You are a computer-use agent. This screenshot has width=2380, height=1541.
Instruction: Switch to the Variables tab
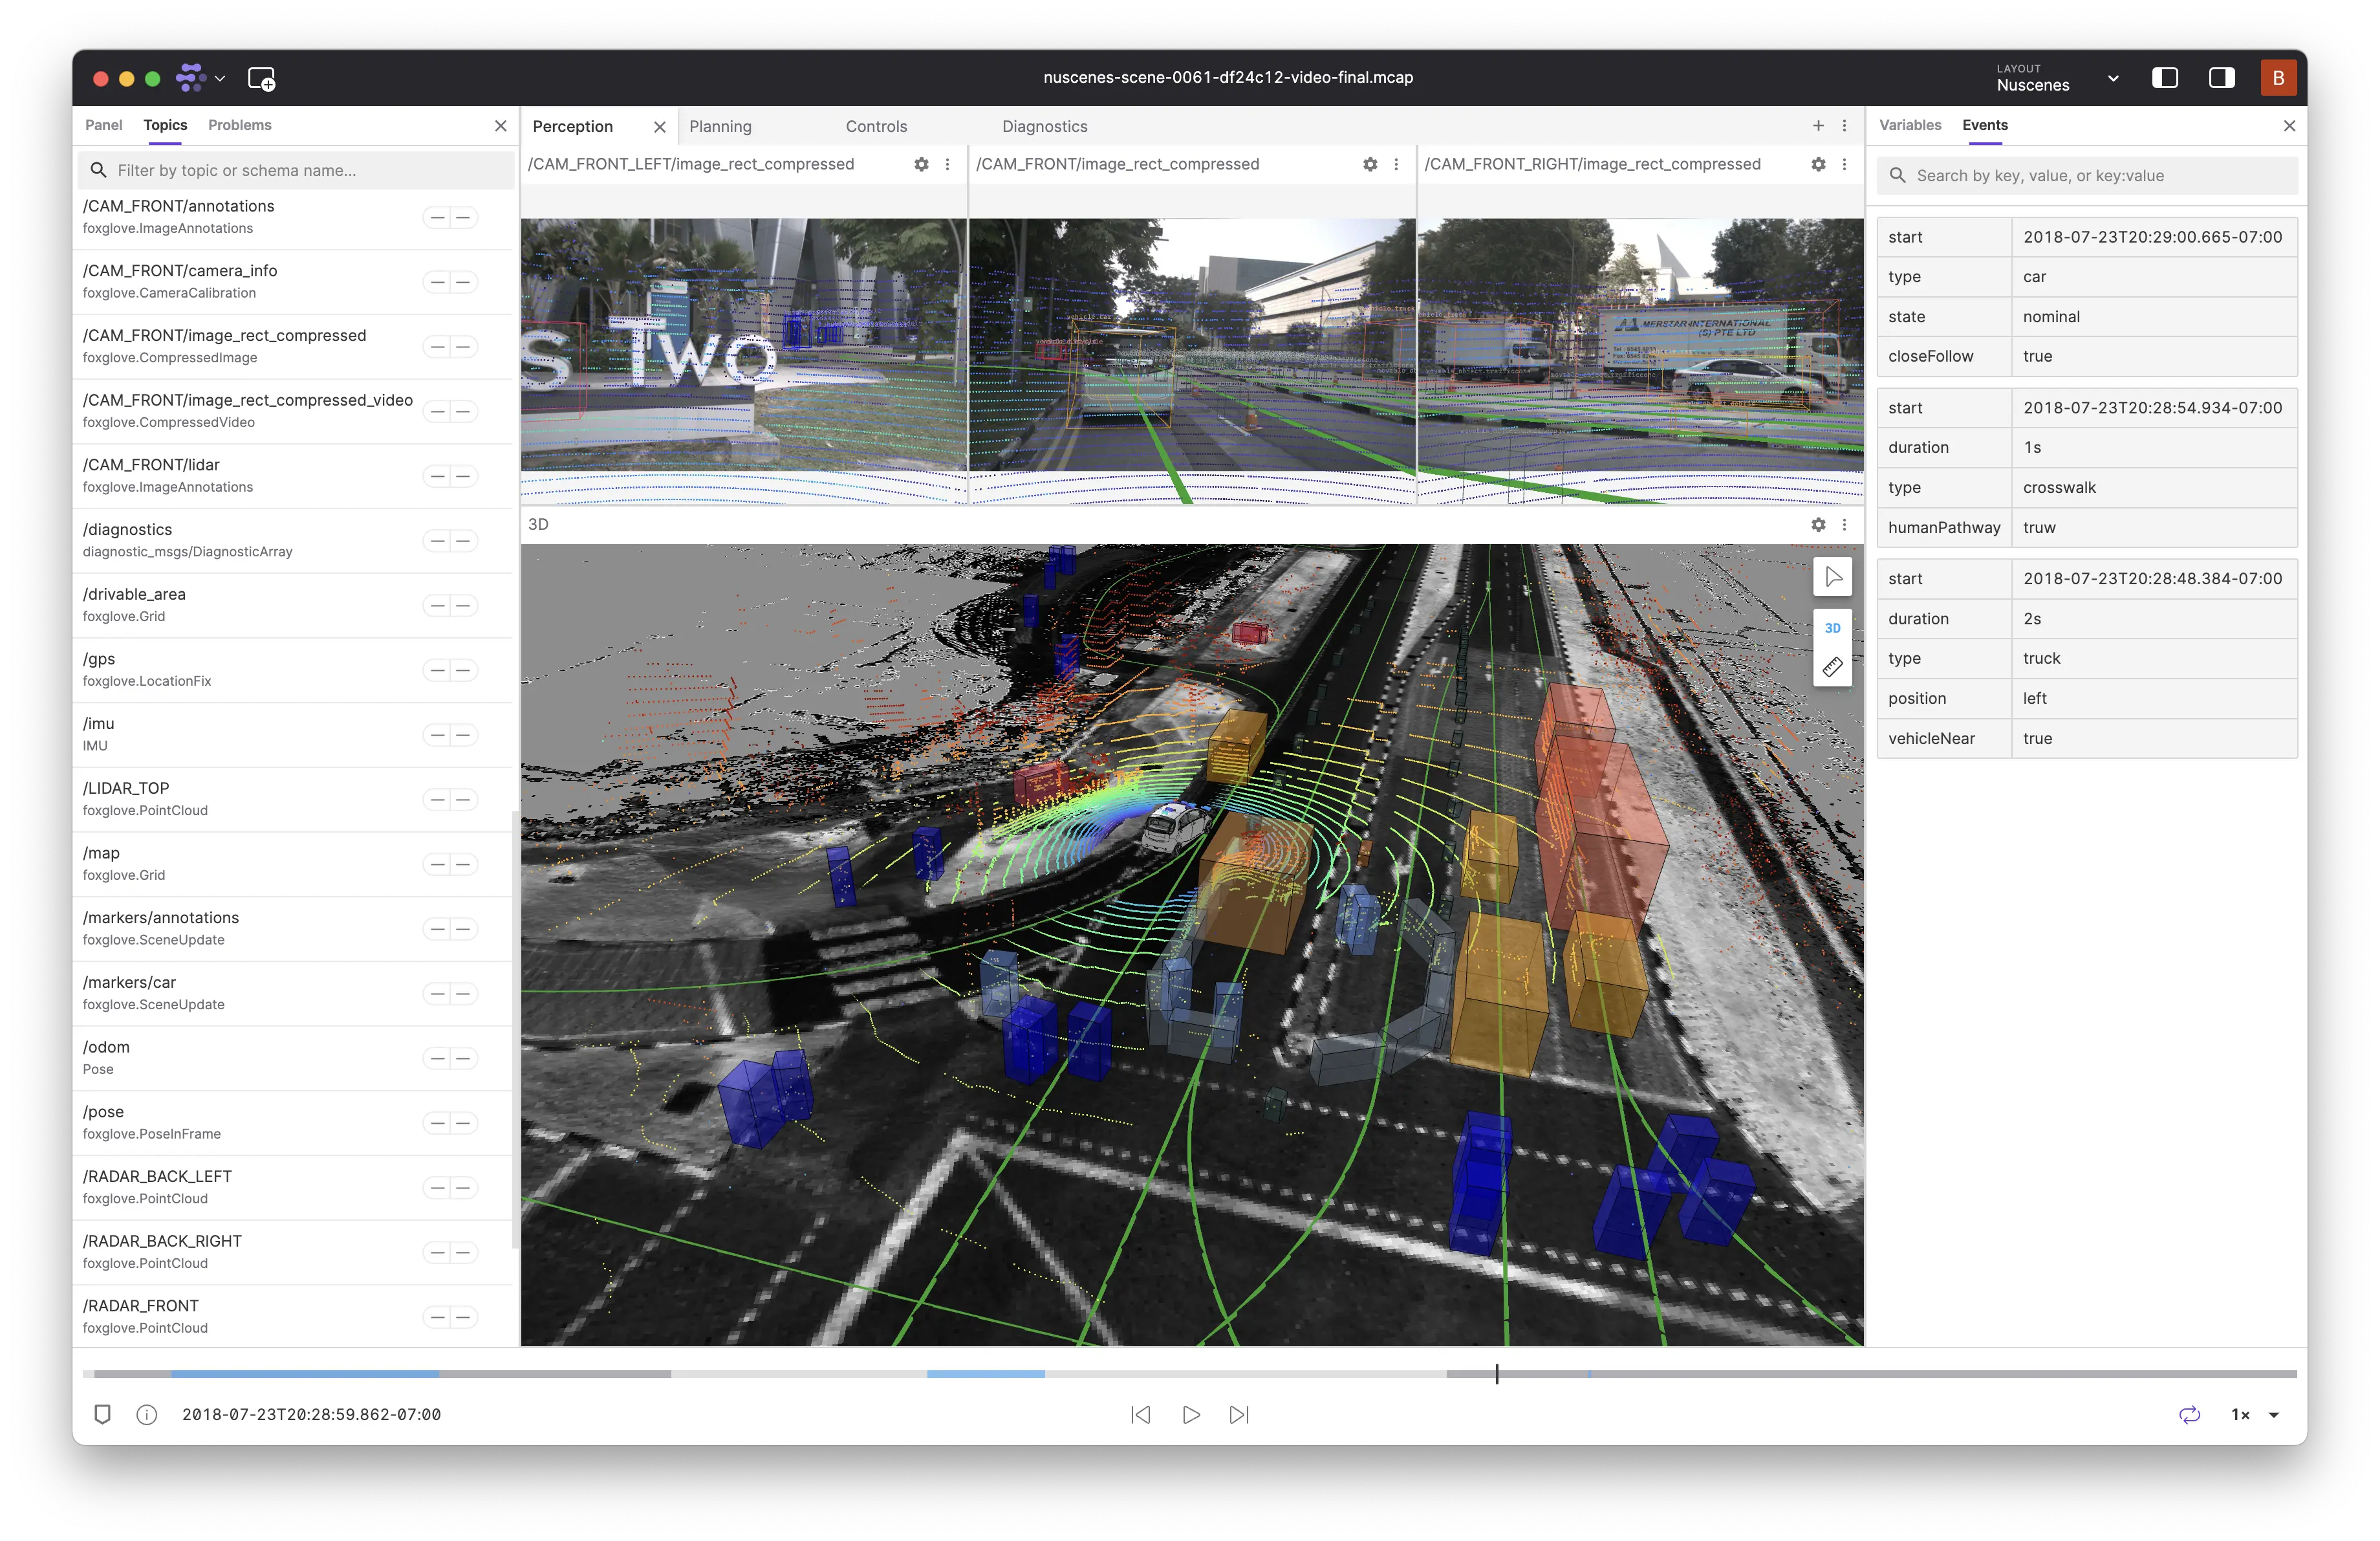1909,125
